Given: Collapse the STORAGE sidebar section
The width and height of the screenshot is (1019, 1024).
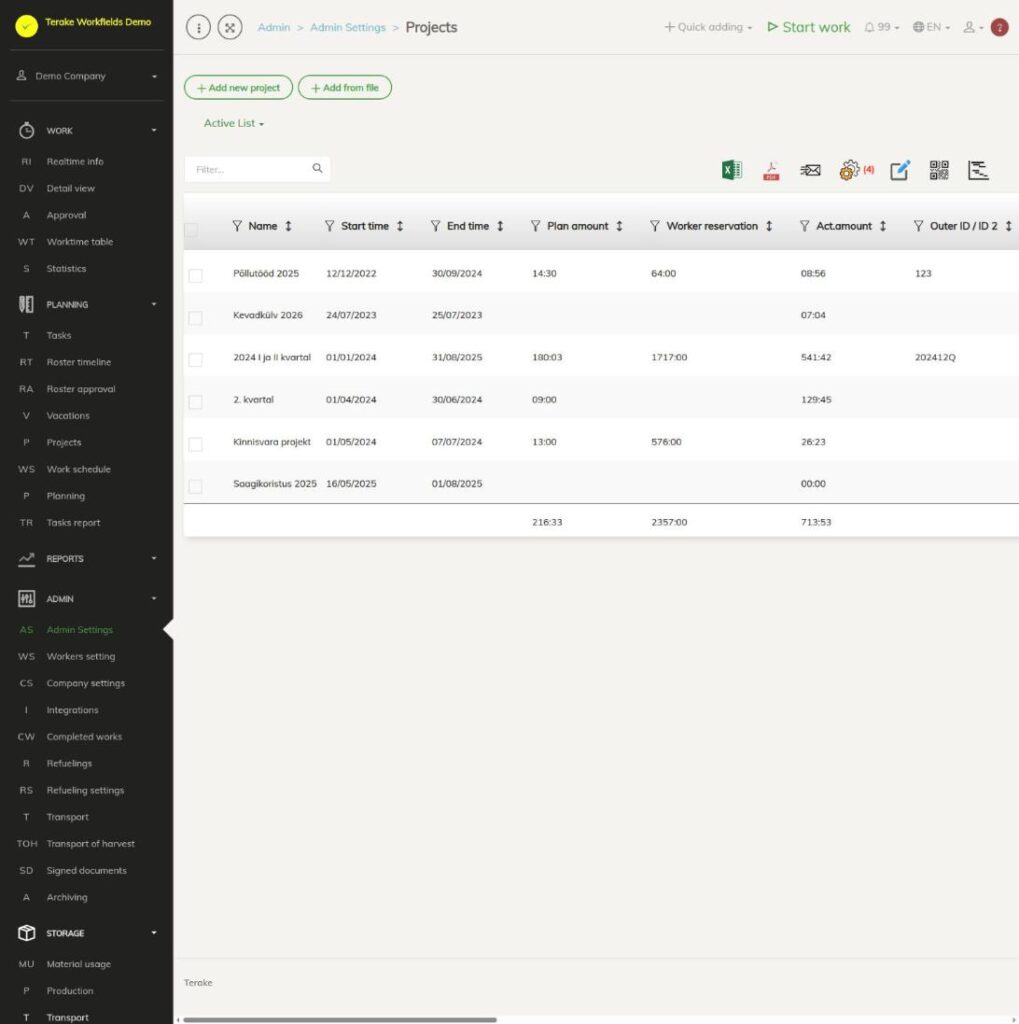Looking at the screenshot, I should click(x=87, y=933).
